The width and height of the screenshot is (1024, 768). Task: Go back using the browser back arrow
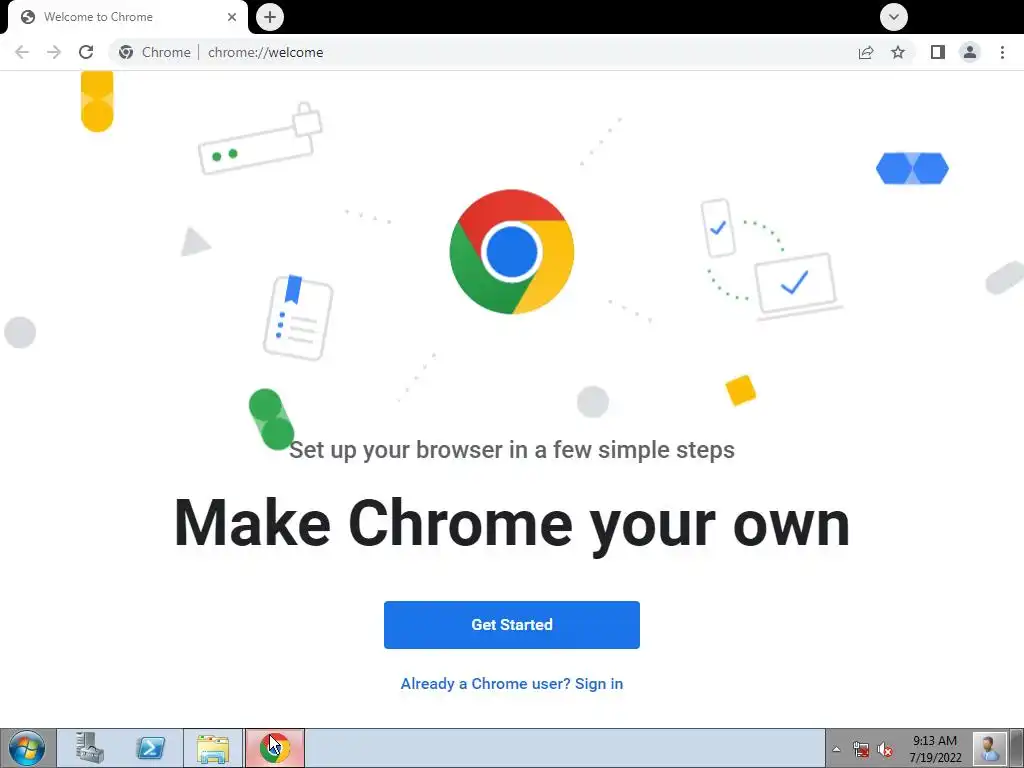pos(22,52)
